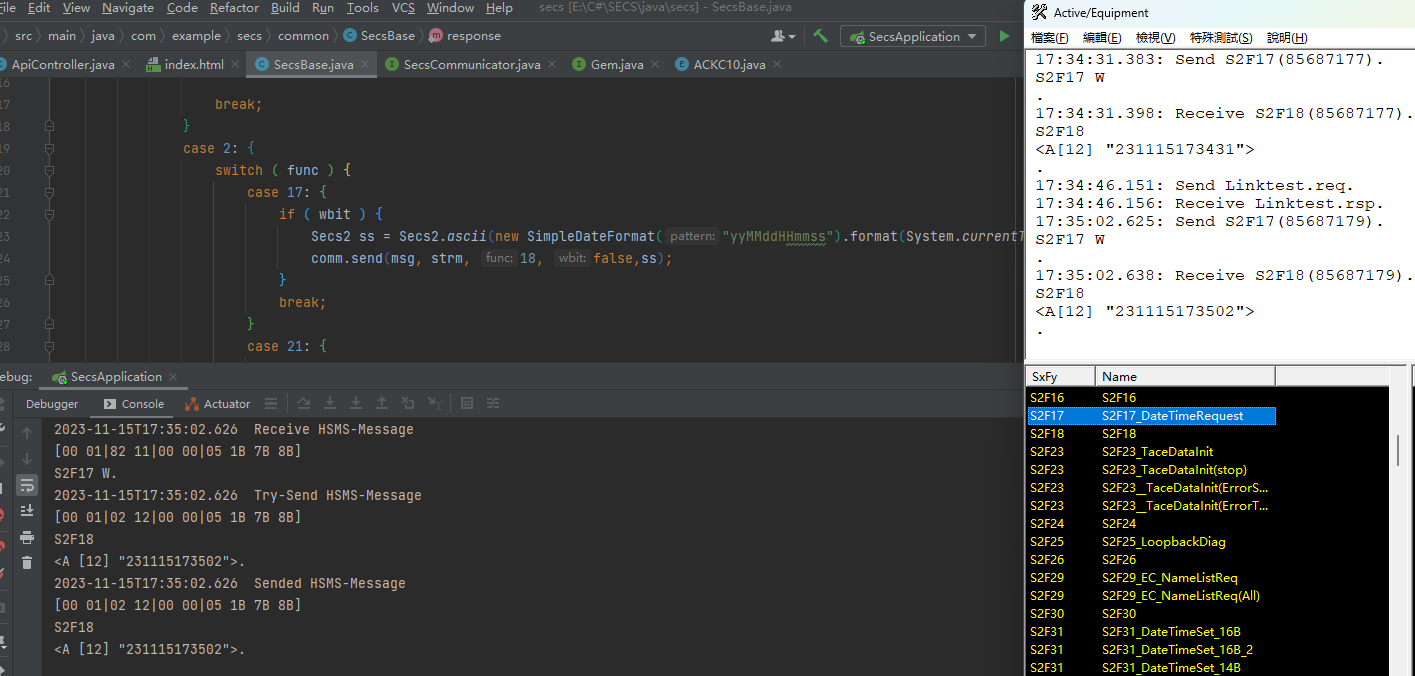Click Evaluate Expression calculator icon
Image resolution: width=1415 pixels, height=676 pixels.
[467, 404]
